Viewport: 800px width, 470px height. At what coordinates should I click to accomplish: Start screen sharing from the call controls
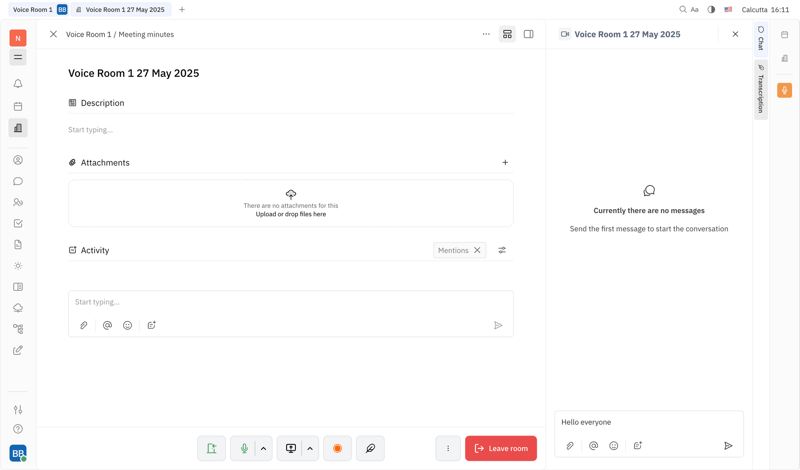pos(290,448)
